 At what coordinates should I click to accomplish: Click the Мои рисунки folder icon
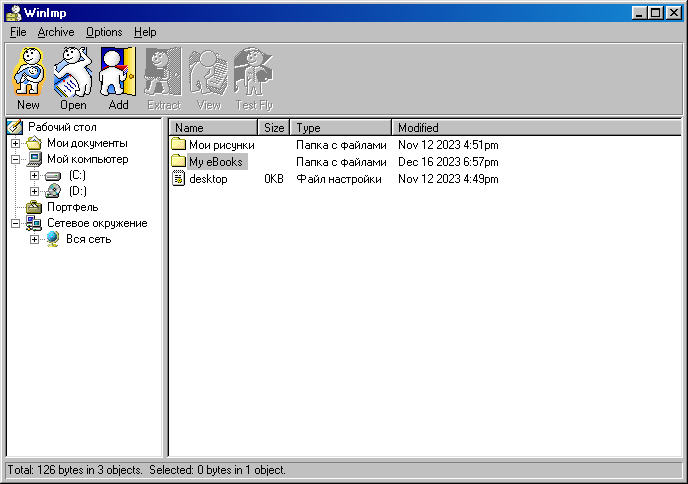click(178, 145)
